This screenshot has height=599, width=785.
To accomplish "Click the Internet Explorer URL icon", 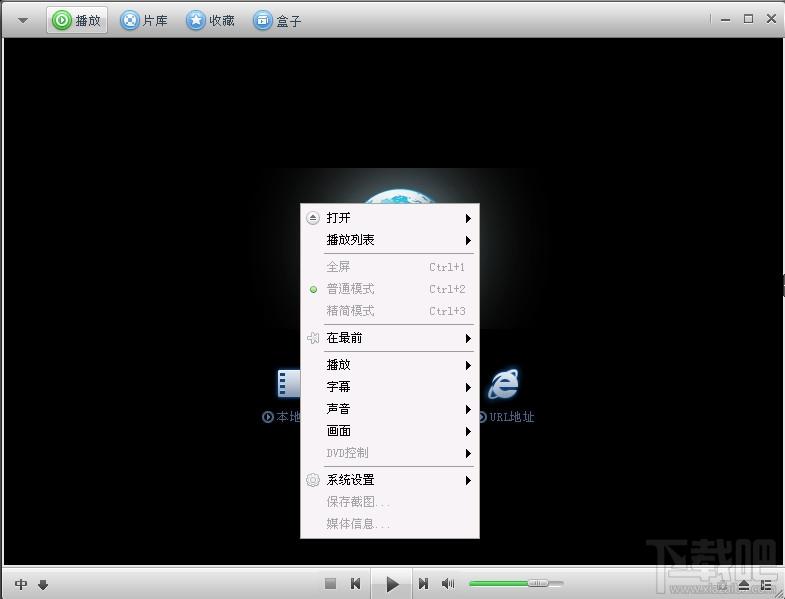I will click(504, 384).
